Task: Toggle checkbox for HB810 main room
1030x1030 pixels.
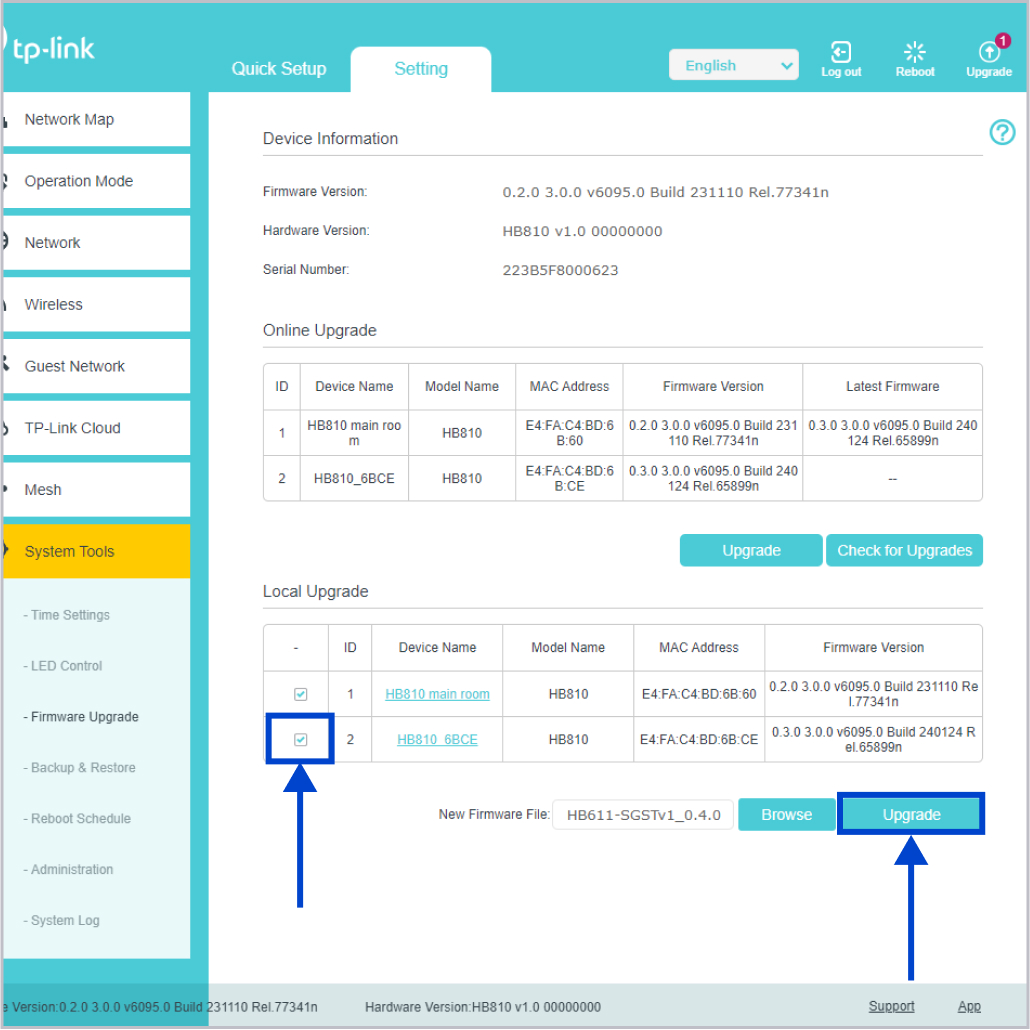Action: click(300, 694)
